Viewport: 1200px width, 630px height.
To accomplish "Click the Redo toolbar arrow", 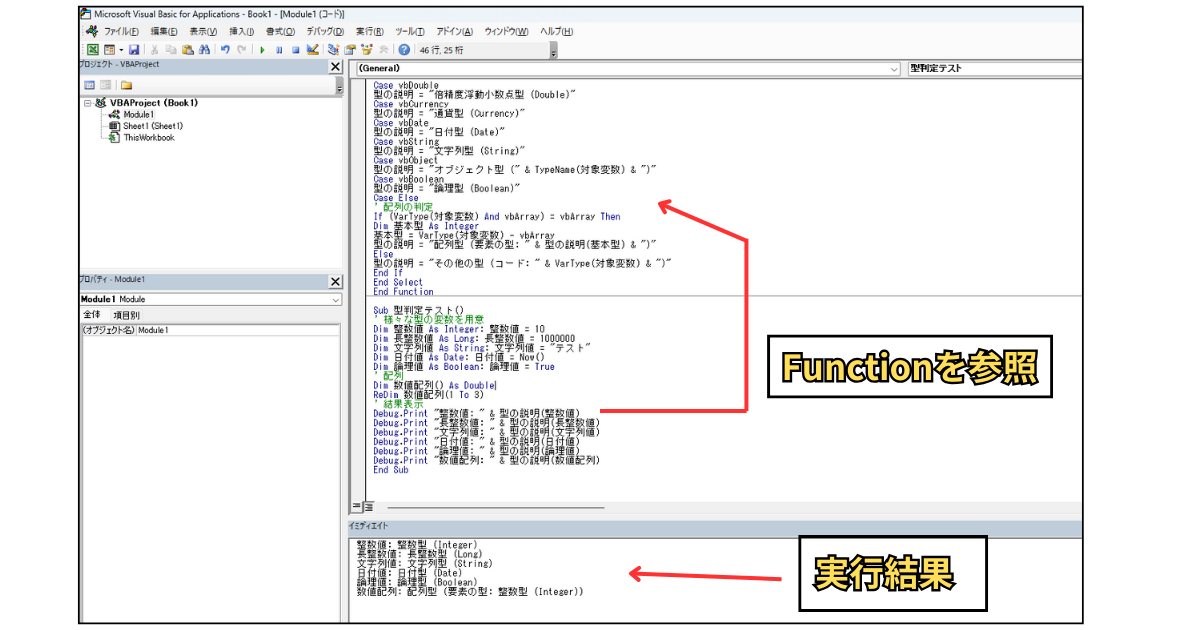I will click(241, 49).
